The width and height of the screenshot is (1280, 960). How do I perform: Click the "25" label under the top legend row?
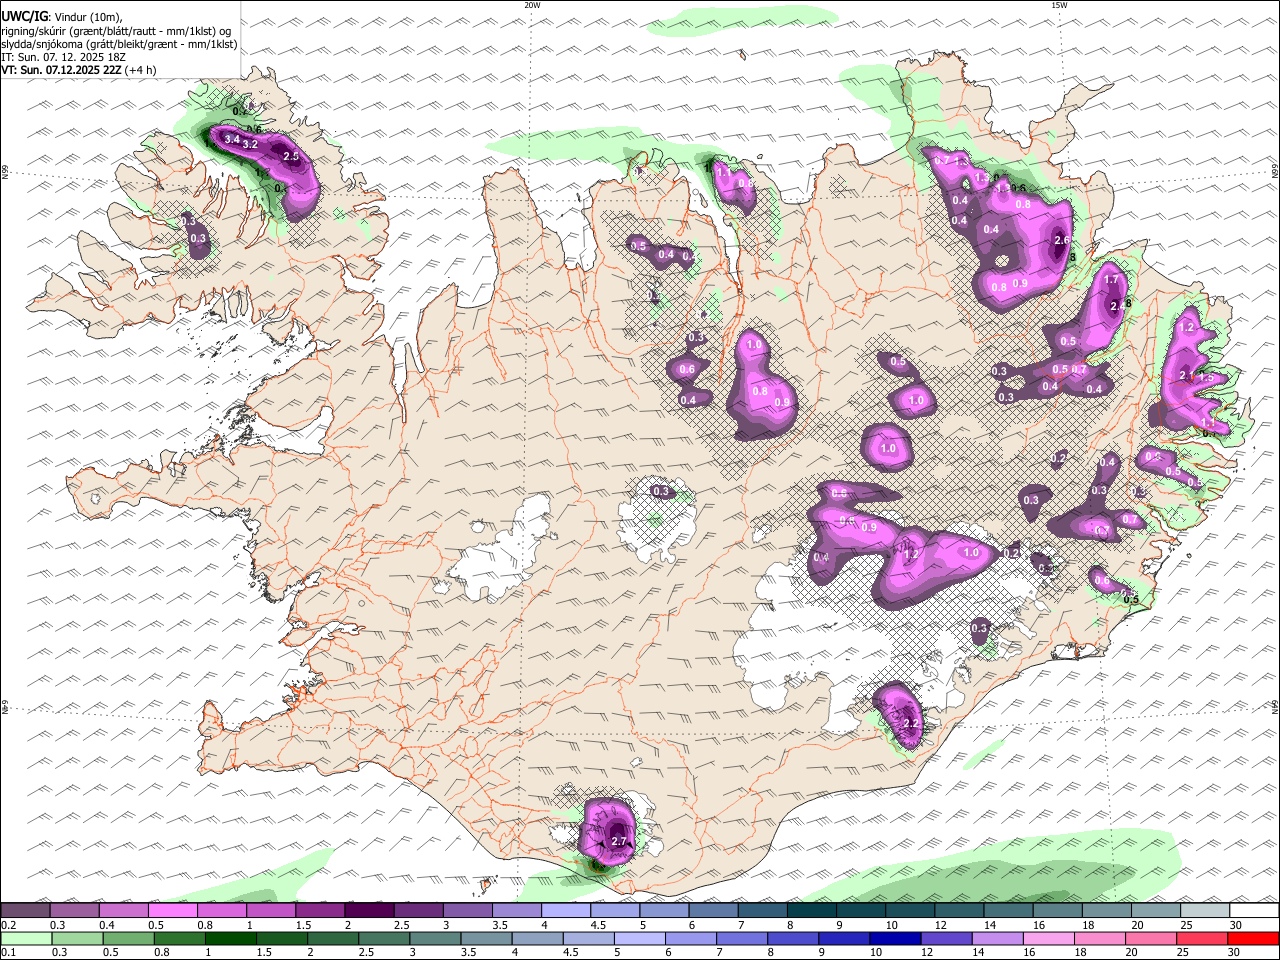(1186, 925)
